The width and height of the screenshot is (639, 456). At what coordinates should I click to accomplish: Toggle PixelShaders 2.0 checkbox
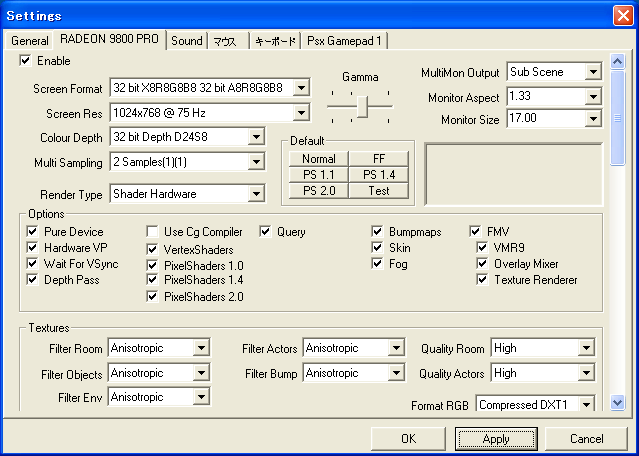click(x=153, y=296)
